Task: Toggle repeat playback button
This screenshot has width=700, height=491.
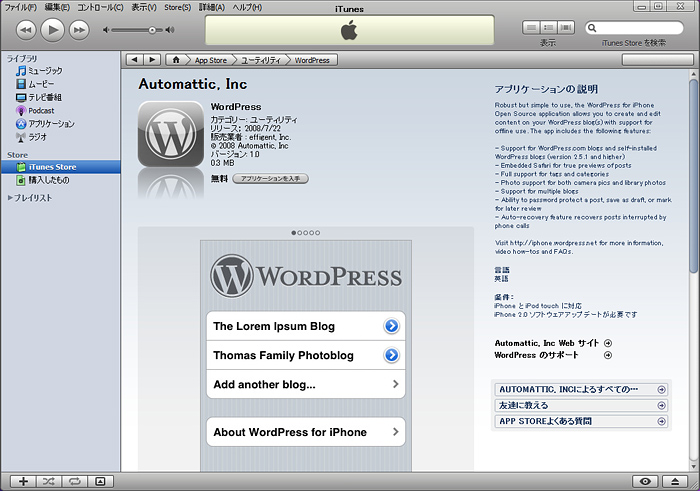Action: 75,481
